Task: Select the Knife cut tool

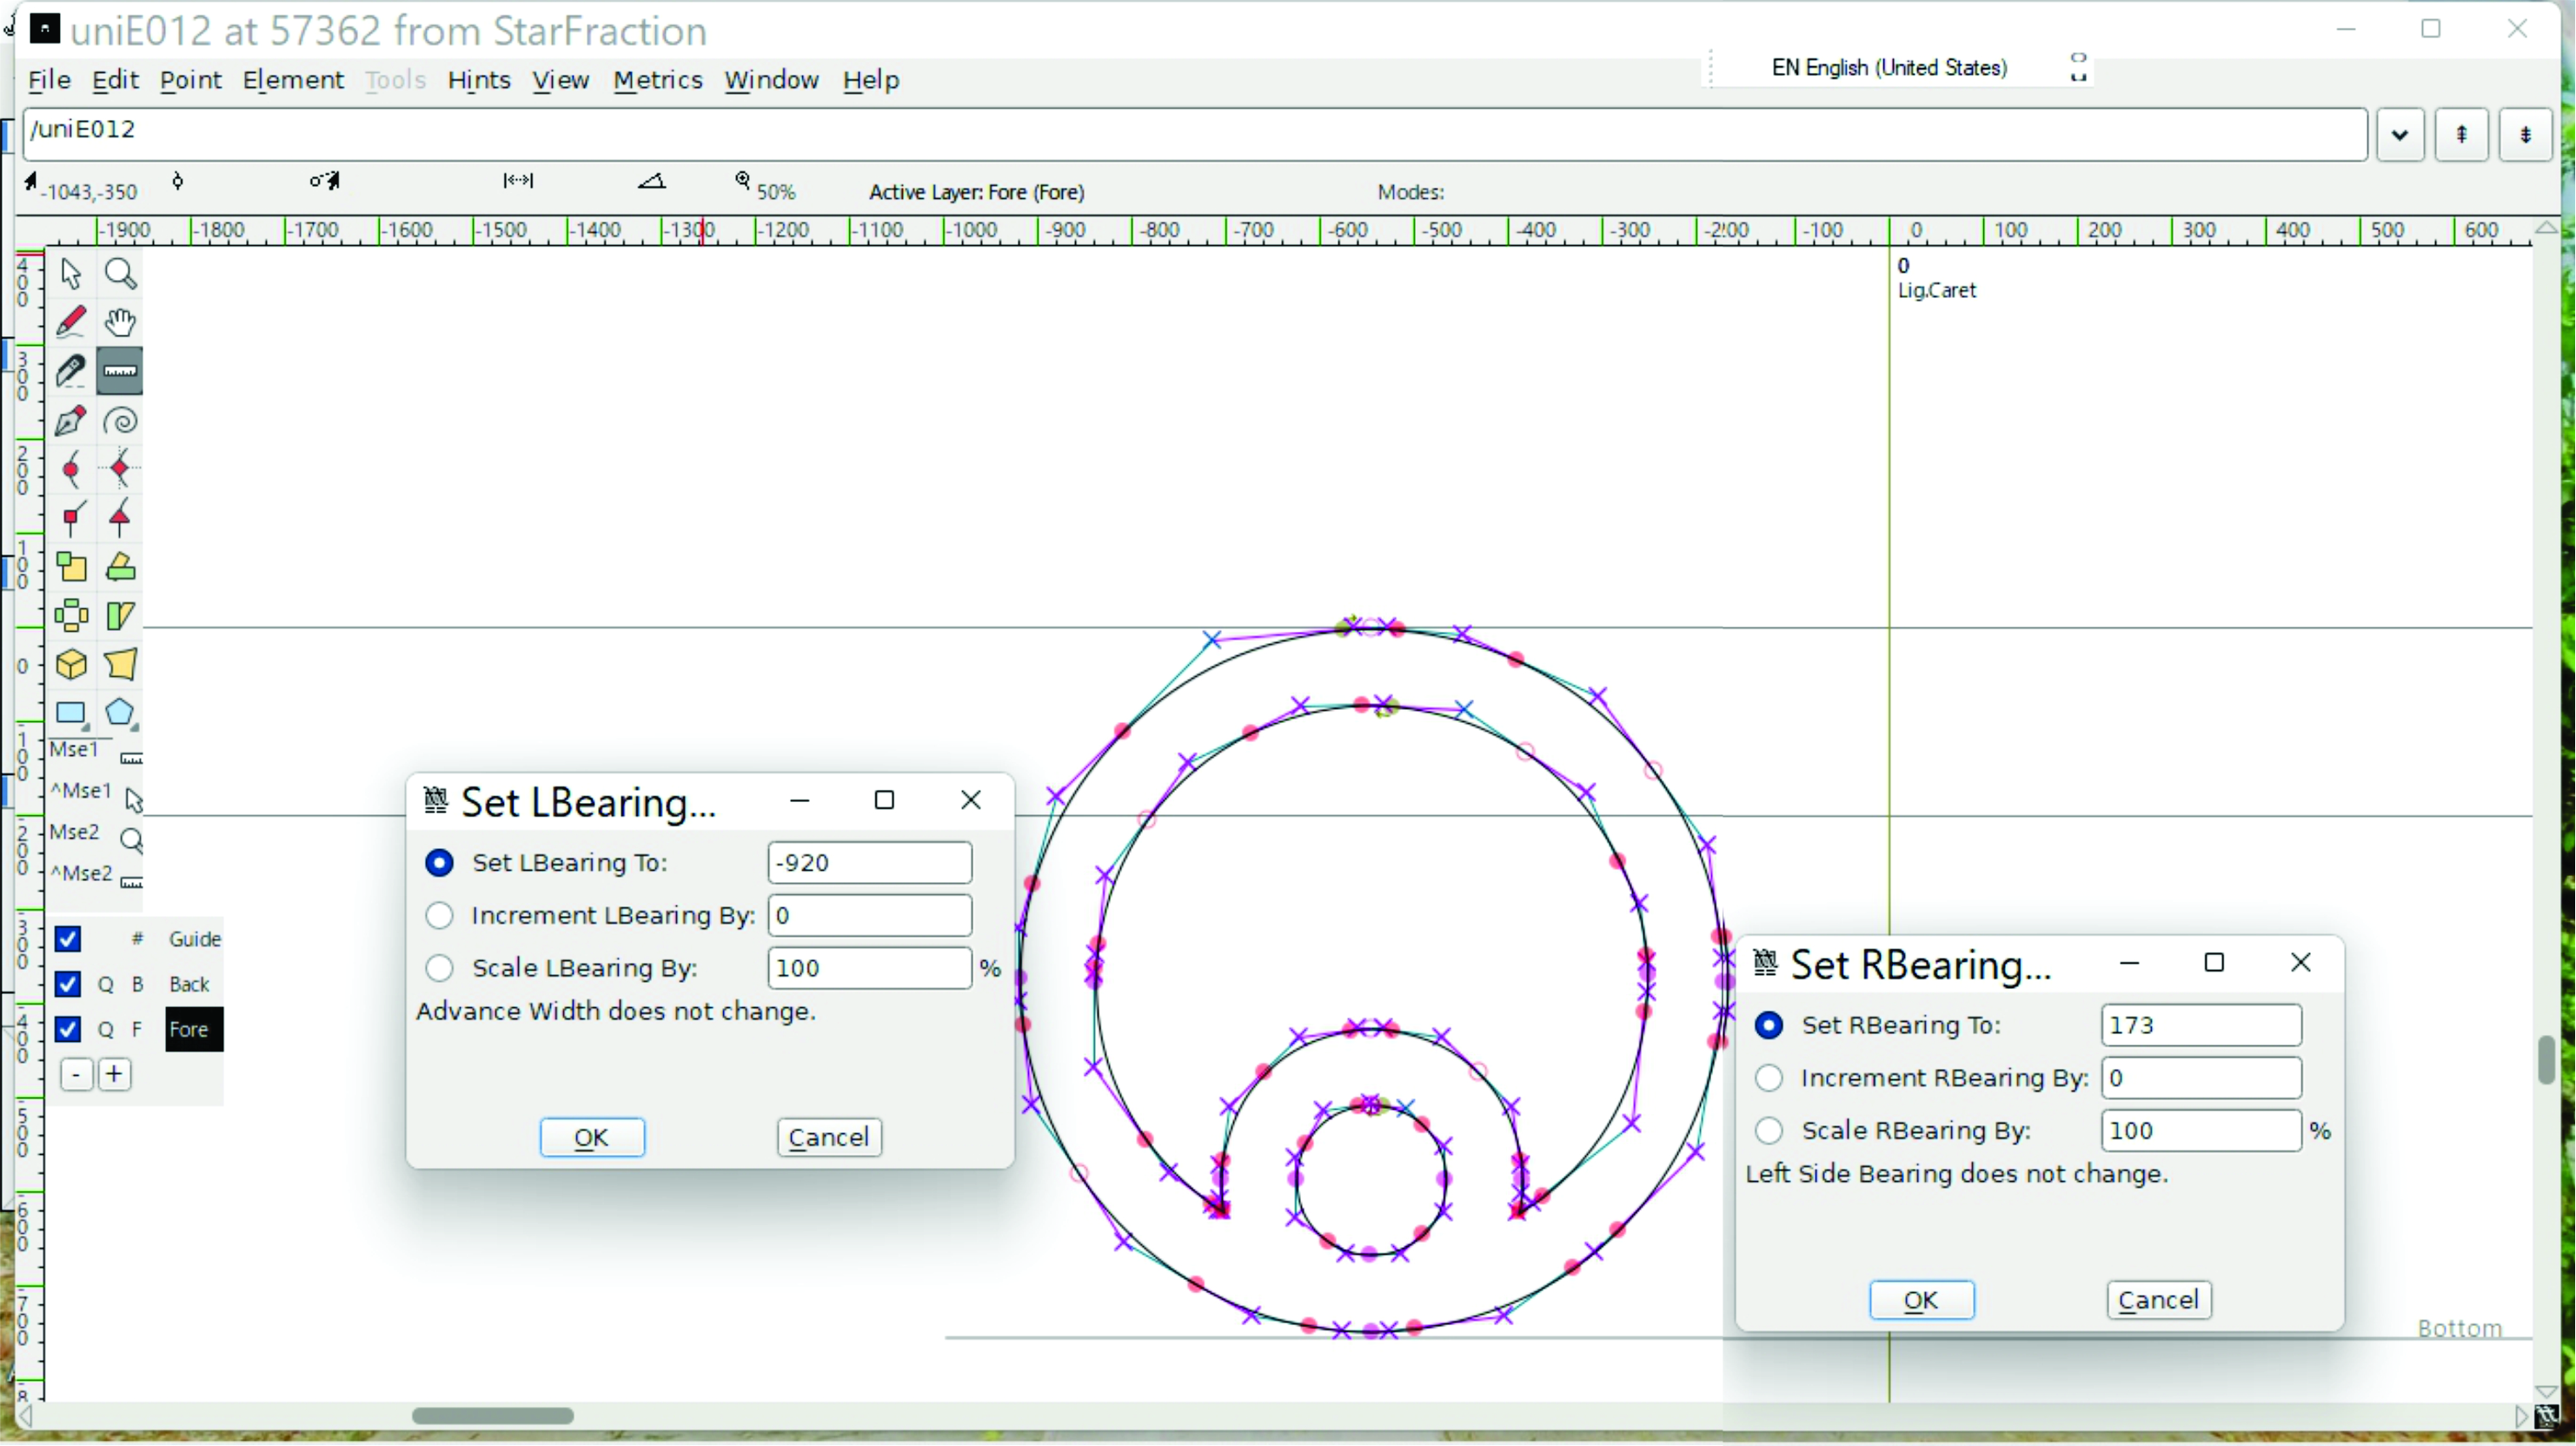Action: click(71, 372)
